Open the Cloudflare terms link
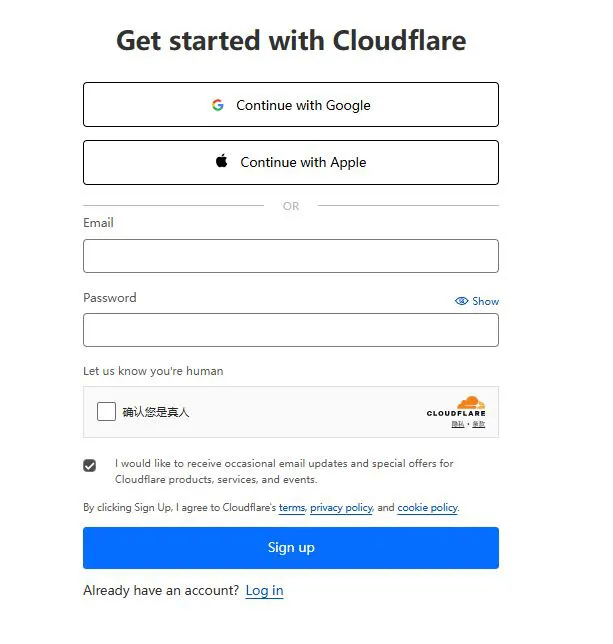613x644 pixels. 292,508
